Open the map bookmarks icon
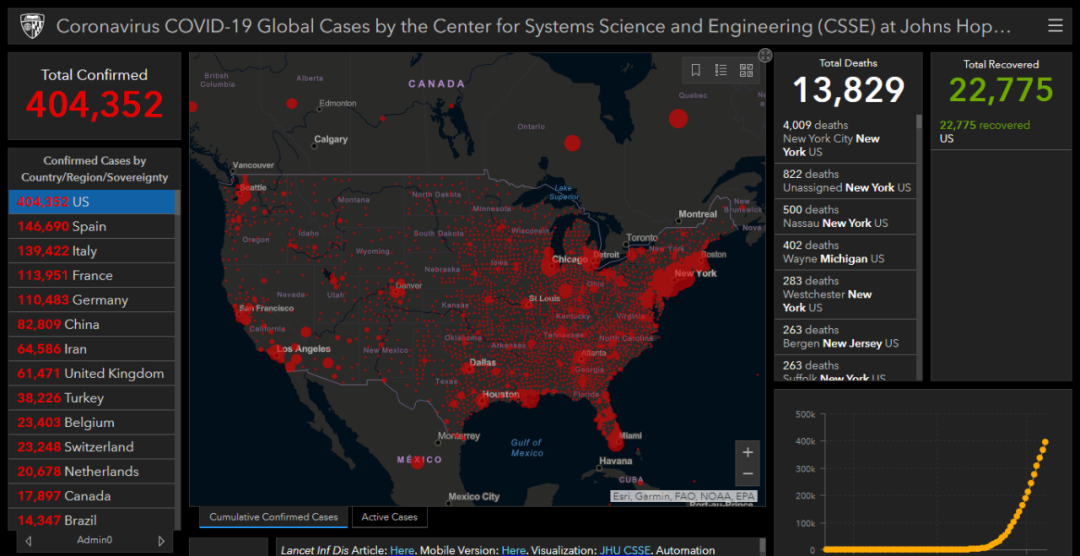 (696, 70)
